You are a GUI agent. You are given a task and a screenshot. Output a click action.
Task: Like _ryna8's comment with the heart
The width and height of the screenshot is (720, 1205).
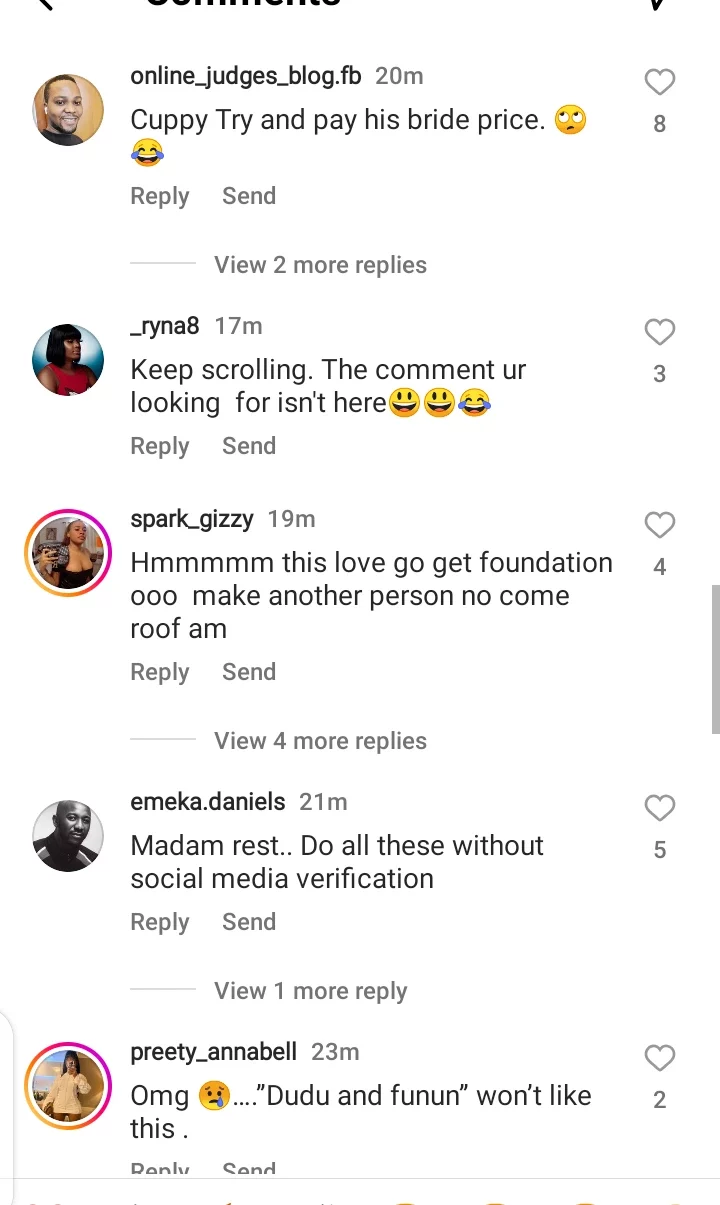click(x=659, y=332)
